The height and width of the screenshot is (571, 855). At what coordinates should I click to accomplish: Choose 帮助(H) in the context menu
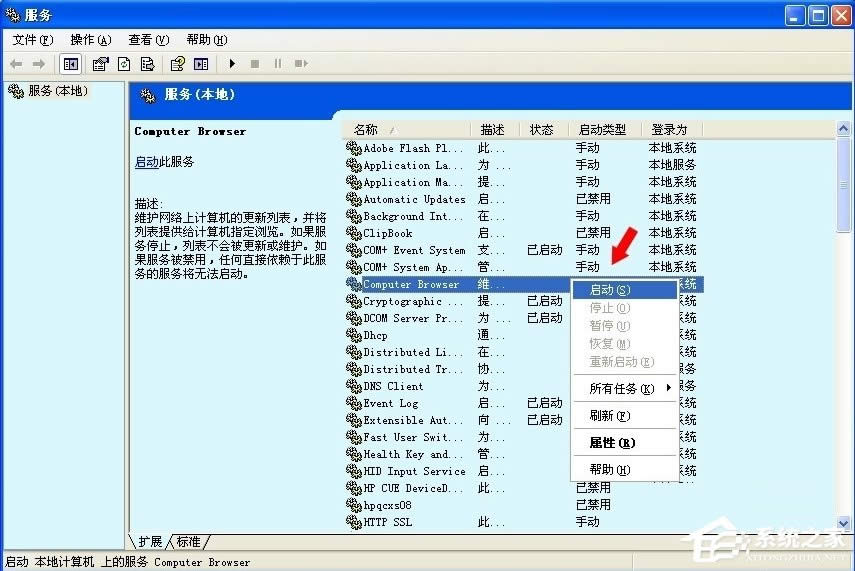click(x=624, y=469)
